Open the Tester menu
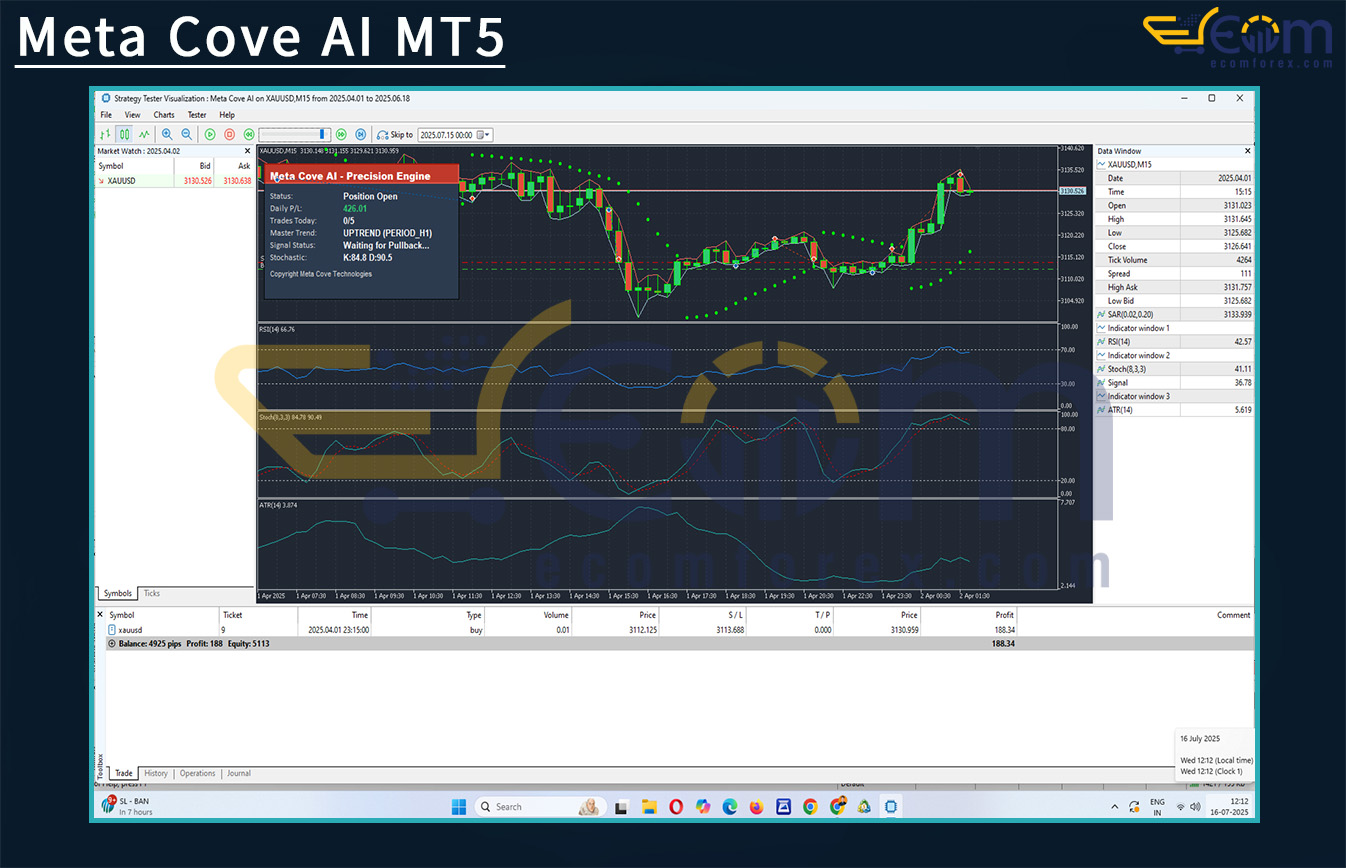The image size is (1346, 868). (x=197, y=115)
